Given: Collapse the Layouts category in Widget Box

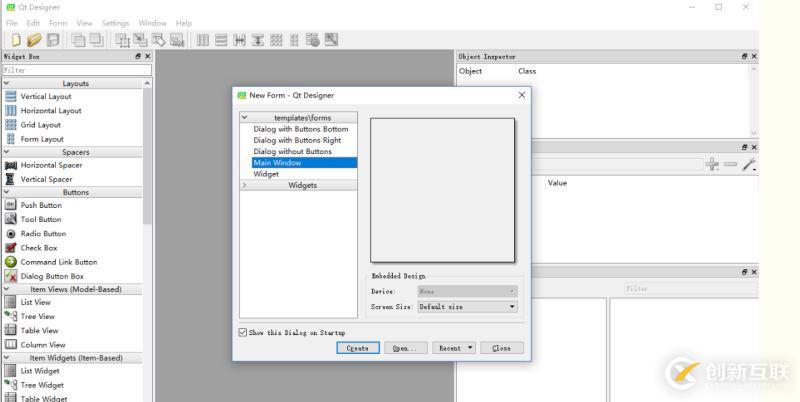Looking at the screenshot, I should (x=7, y=83).
